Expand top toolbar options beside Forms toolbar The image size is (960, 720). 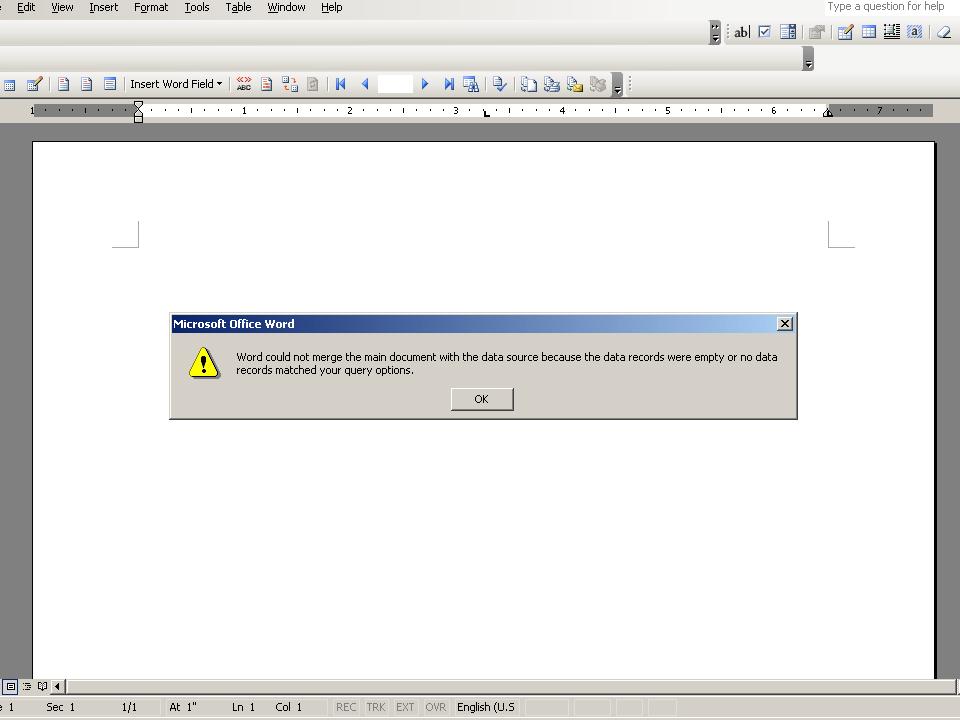click(714, 32)
